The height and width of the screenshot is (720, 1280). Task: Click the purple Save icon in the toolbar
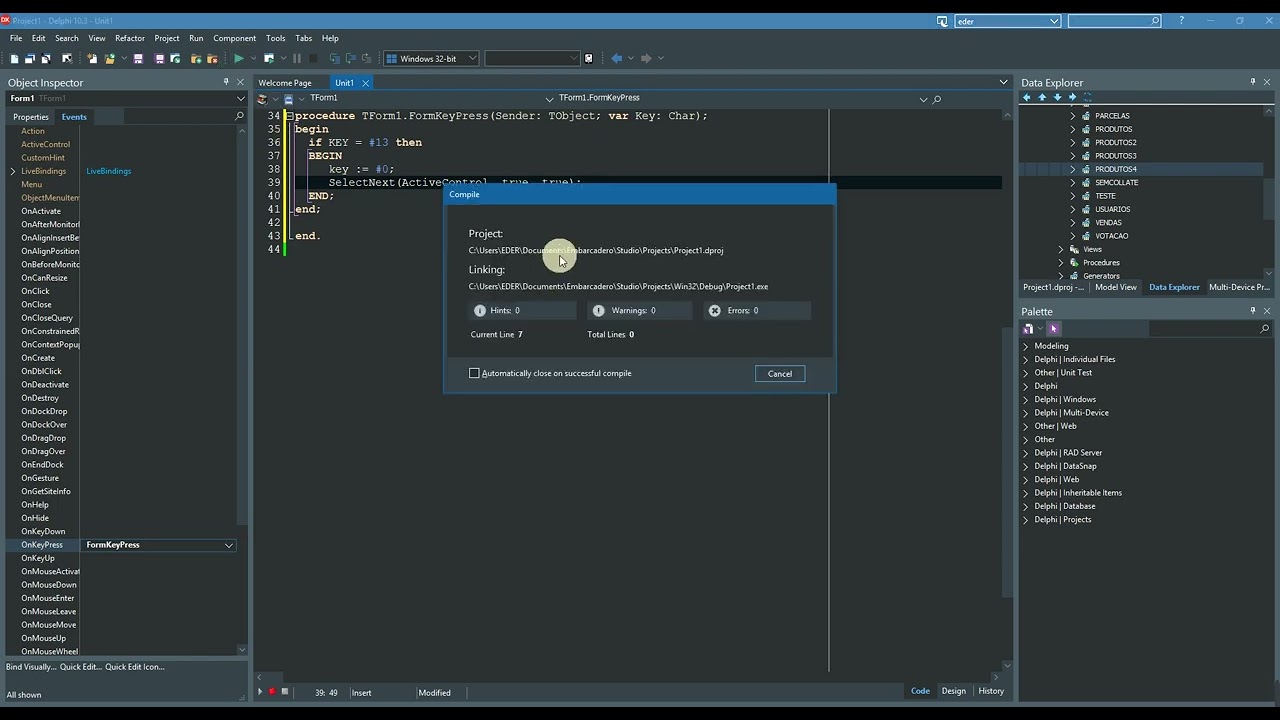tap(138, 58)
